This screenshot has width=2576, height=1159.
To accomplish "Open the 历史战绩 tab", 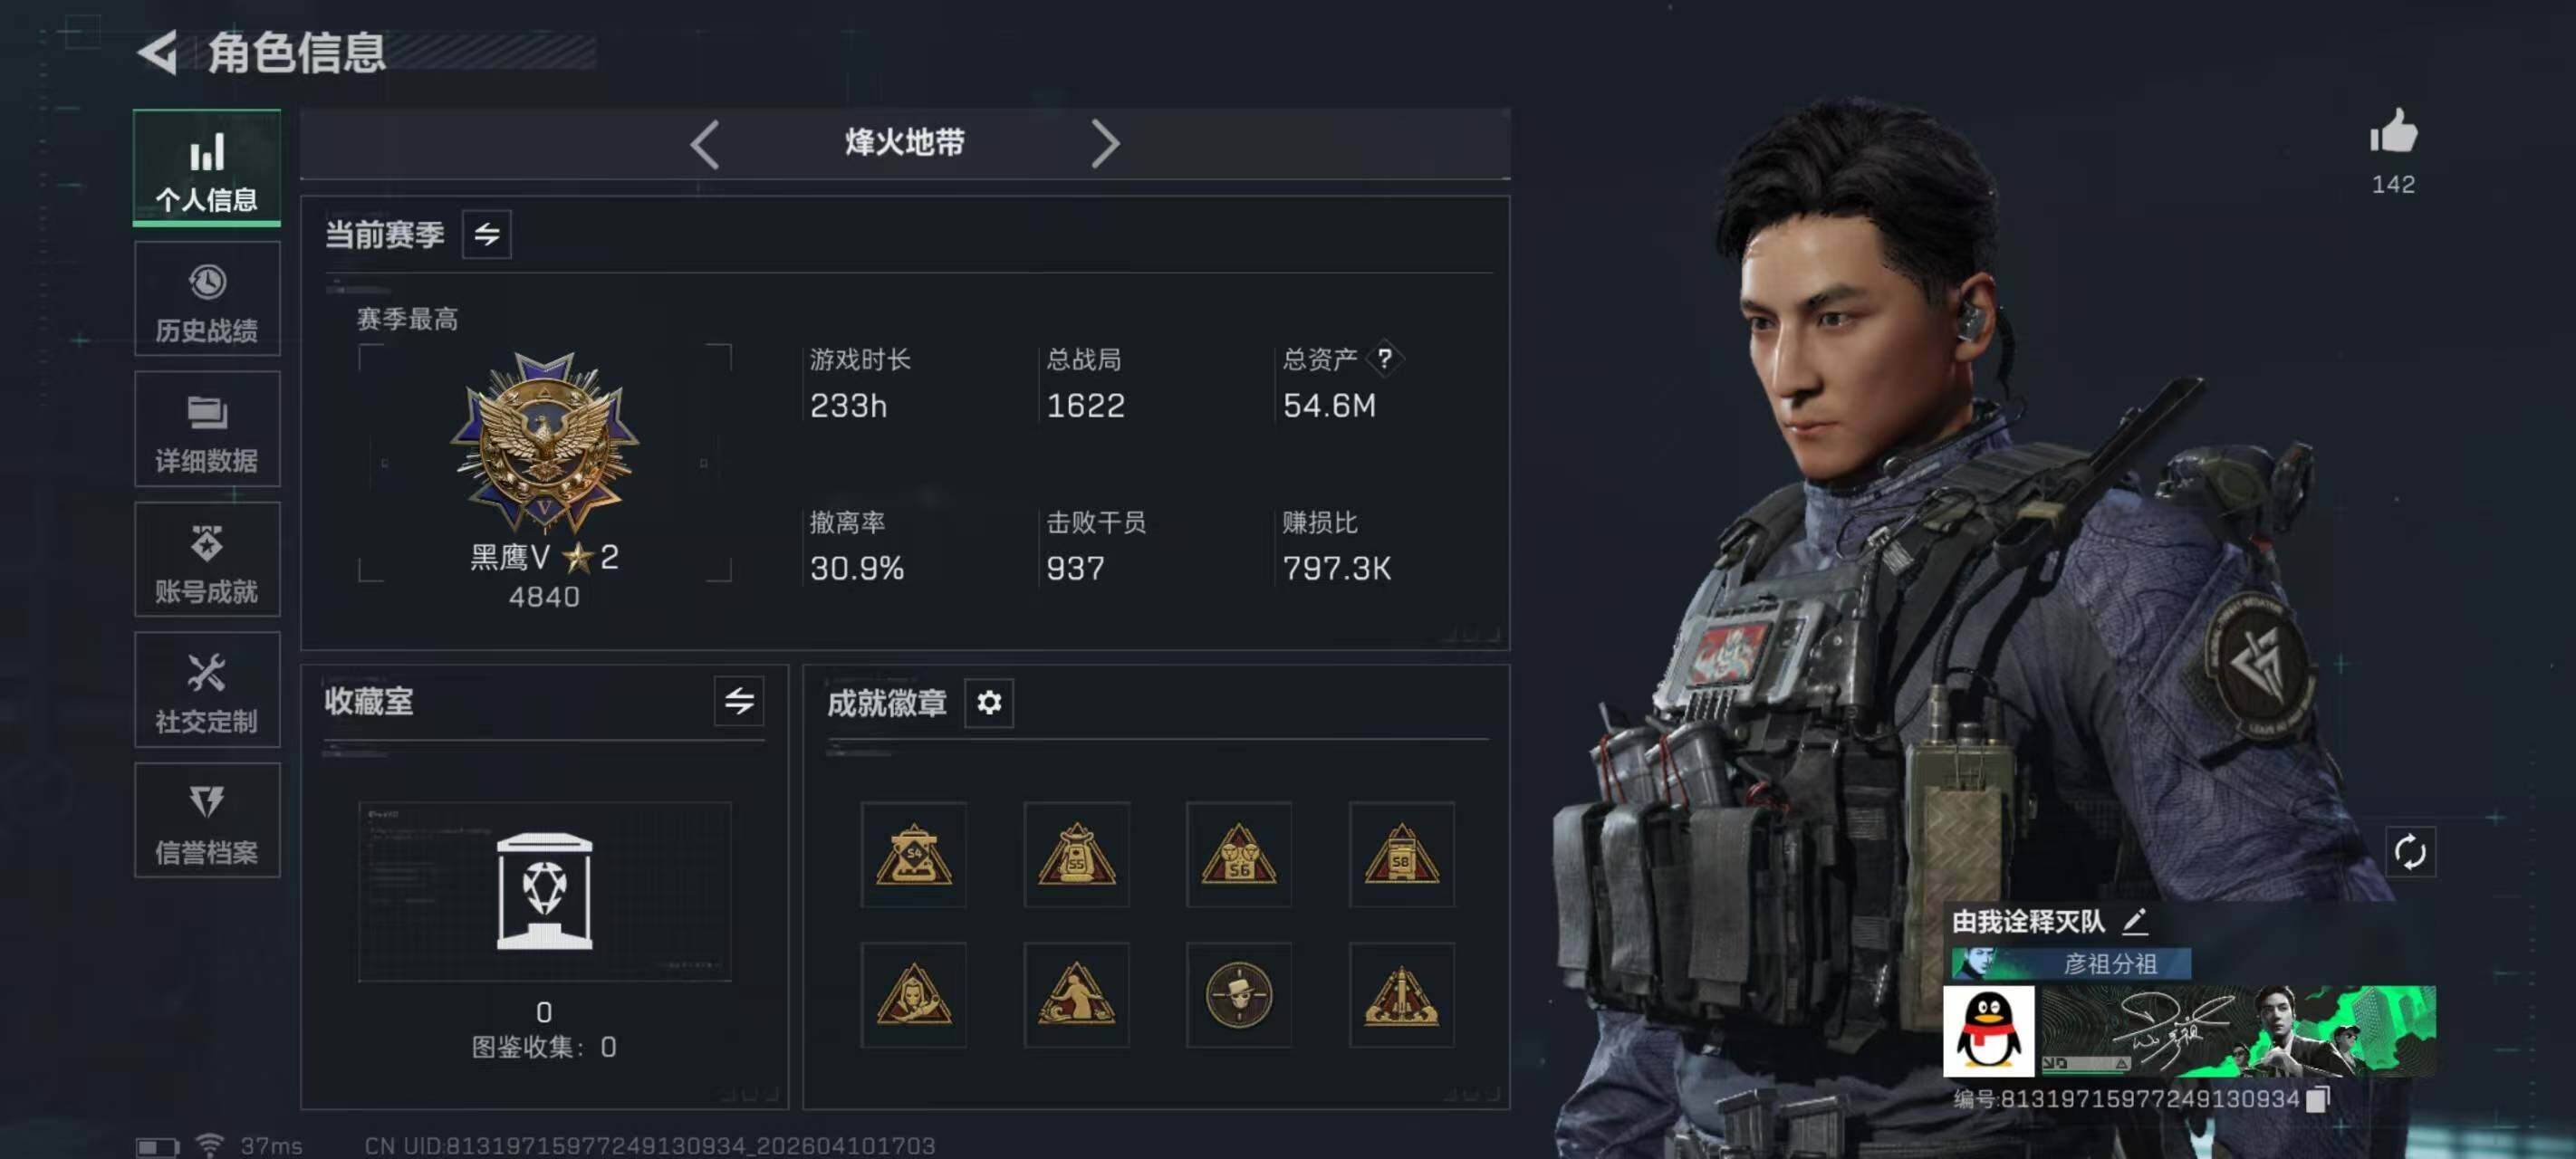I will point(207,300).
